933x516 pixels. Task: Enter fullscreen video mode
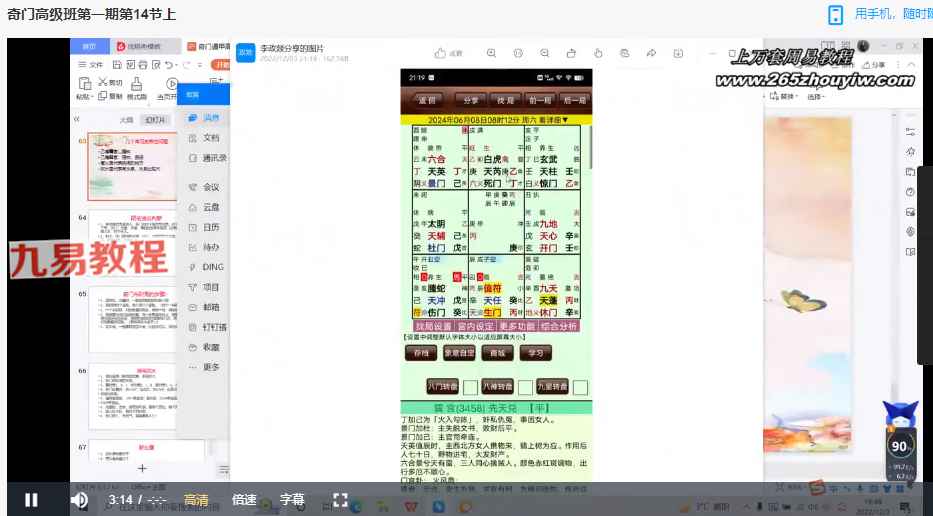click(x=340, y=500)
